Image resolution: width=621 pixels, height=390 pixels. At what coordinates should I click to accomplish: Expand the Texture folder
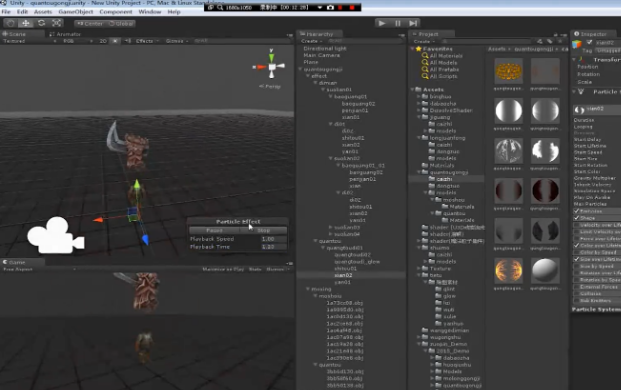419,268
